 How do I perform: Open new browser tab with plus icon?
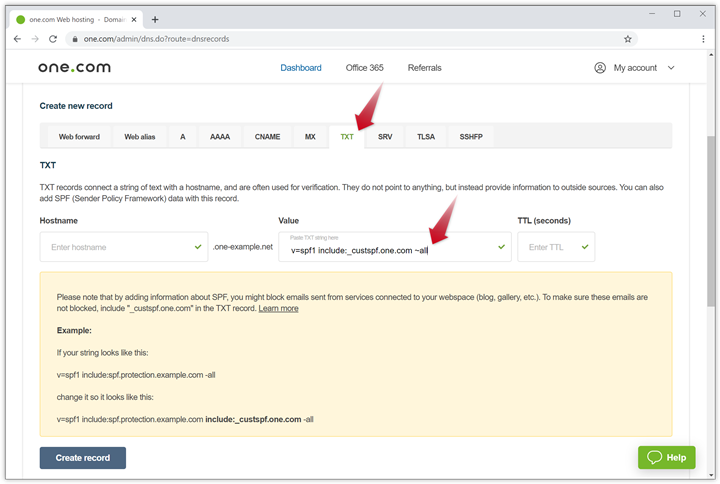[x=155, y=19]
